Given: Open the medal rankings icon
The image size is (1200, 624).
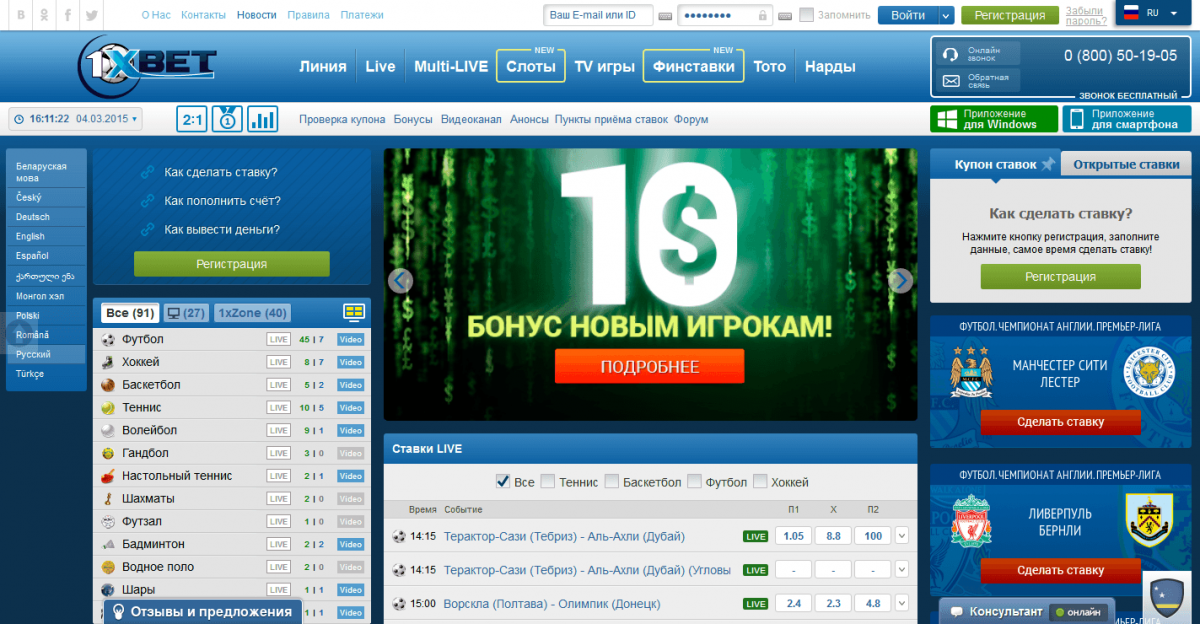Looking at the screenshot, I should pyautogui.click(x=227, y=119).
